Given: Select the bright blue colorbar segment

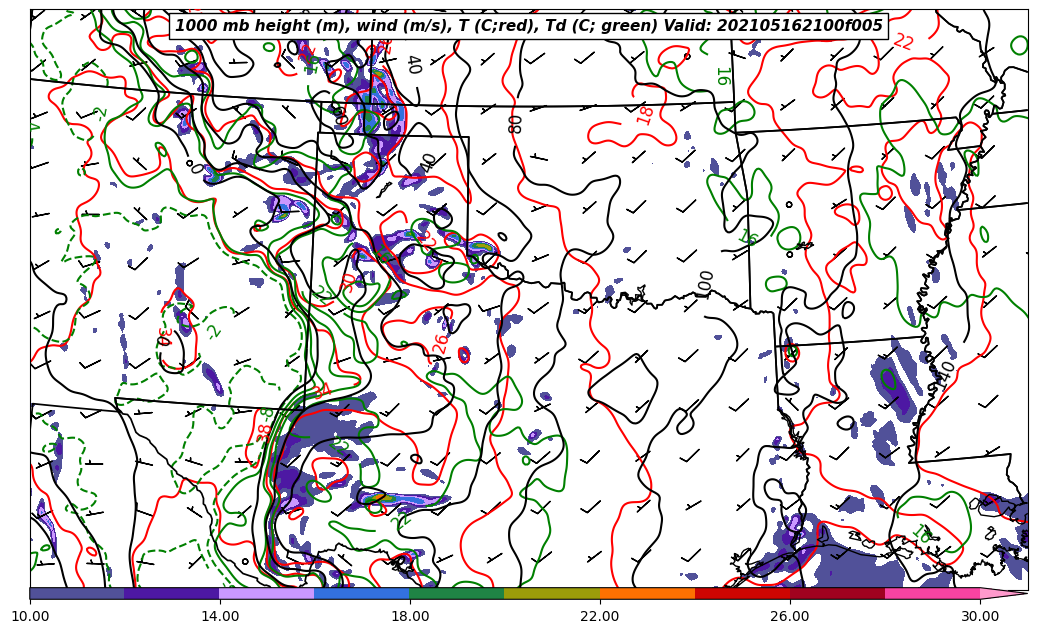Looking at the screenshot, I should click(x=362, y=593).
